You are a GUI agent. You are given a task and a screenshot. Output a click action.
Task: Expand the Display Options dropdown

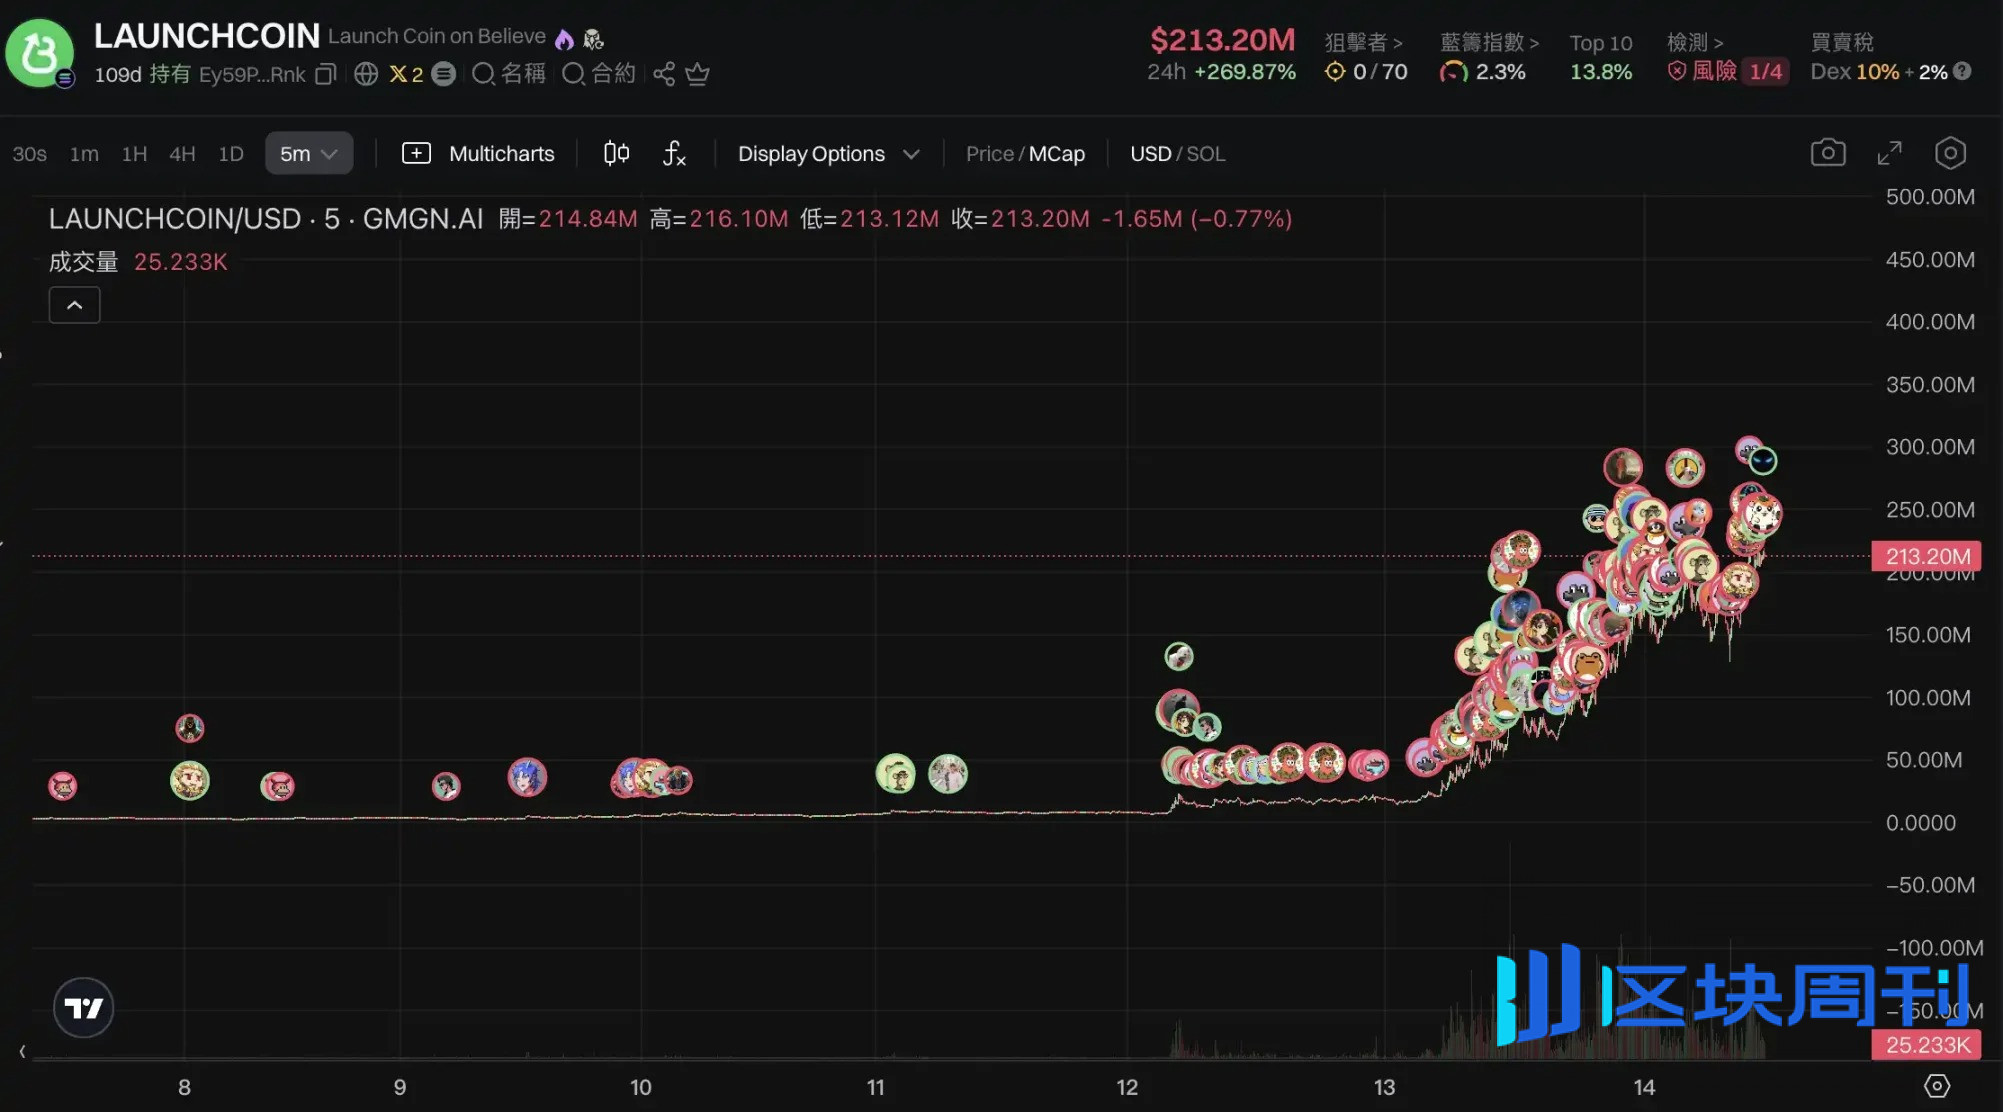[828, 154]
